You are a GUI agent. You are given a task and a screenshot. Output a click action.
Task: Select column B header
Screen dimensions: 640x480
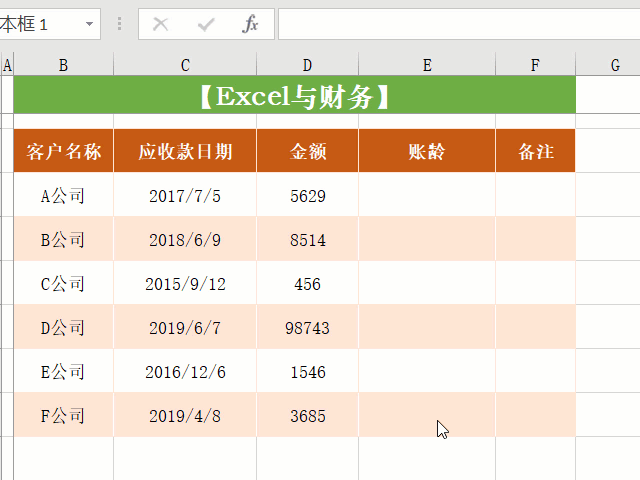[63, 64]
